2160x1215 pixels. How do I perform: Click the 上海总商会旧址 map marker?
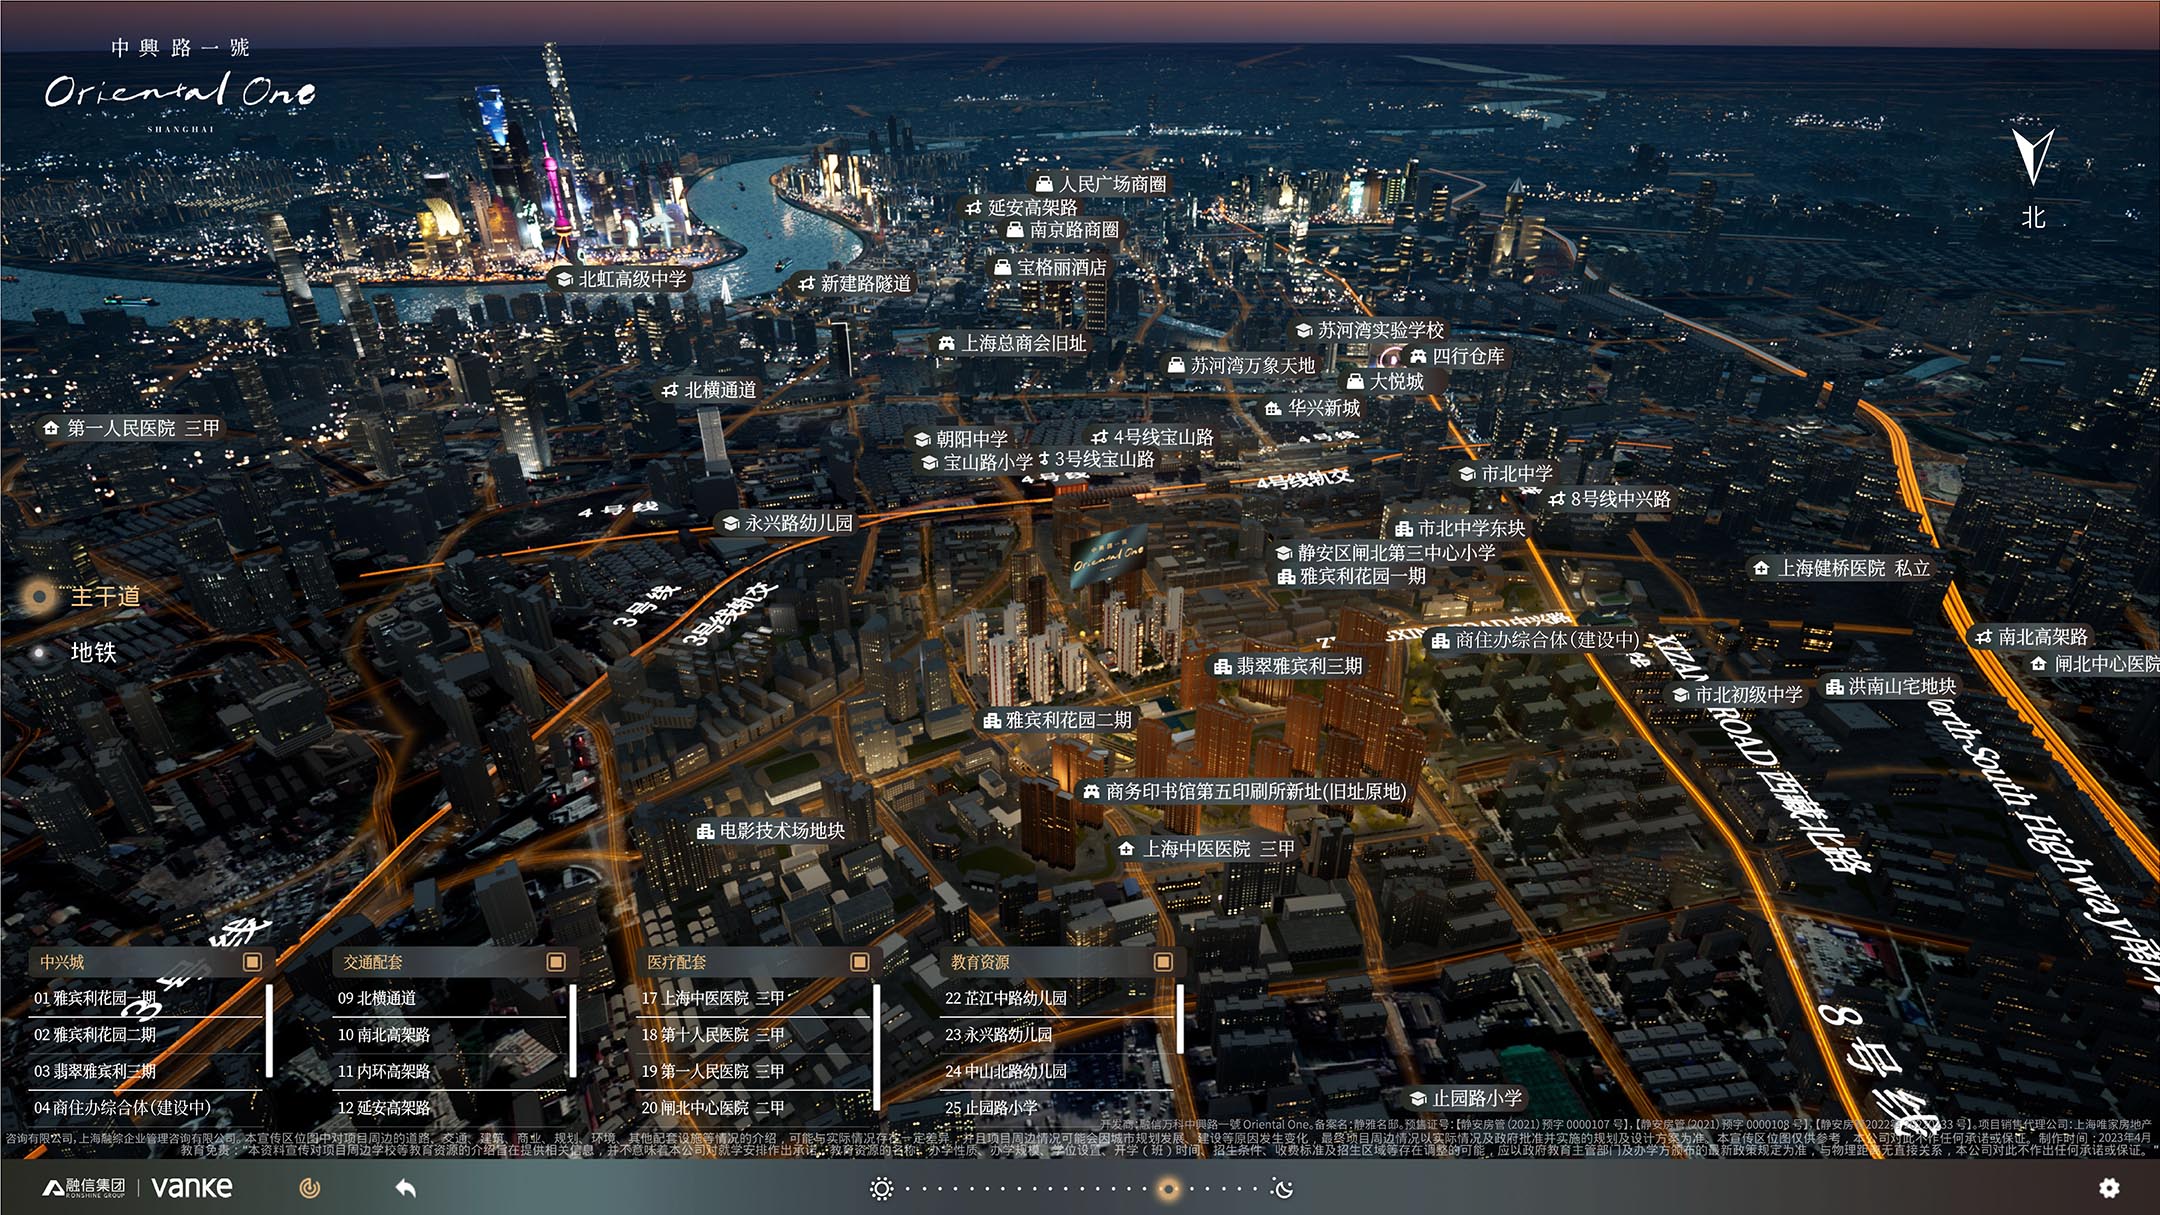[x=1012, y=343]
